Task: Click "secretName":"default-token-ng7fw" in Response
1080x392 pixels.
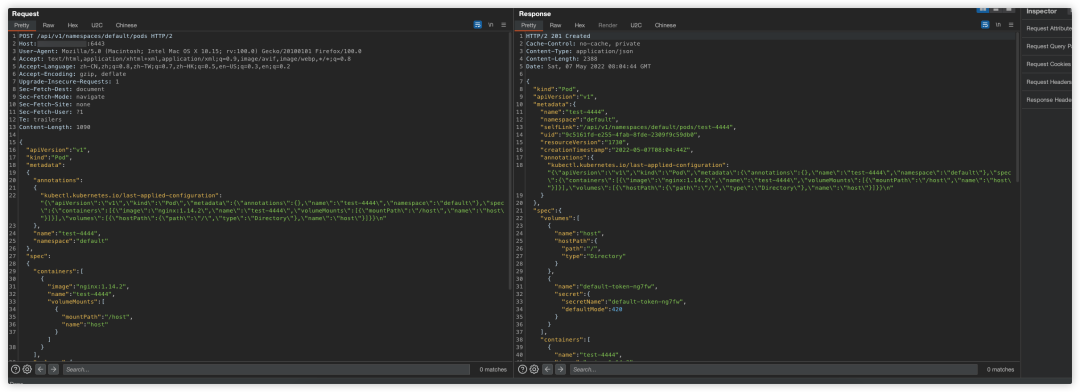Action: tap(623, 301)
